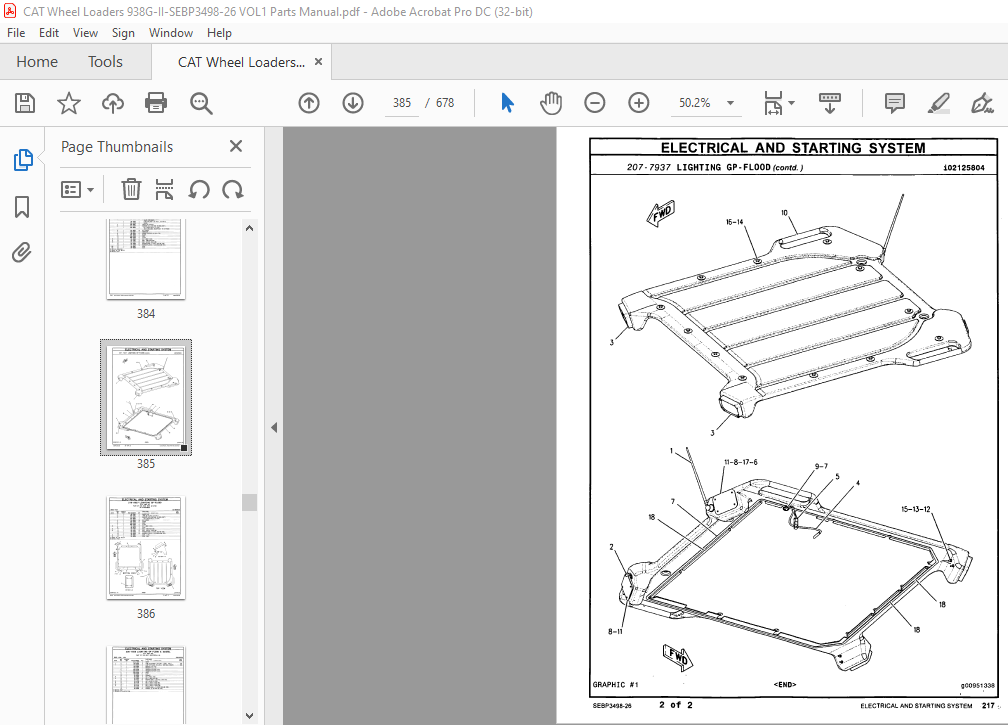Close the CAT Wheel Loaders tab
Viewport: 1008px width, 725px height.
[x=318, y=62]
